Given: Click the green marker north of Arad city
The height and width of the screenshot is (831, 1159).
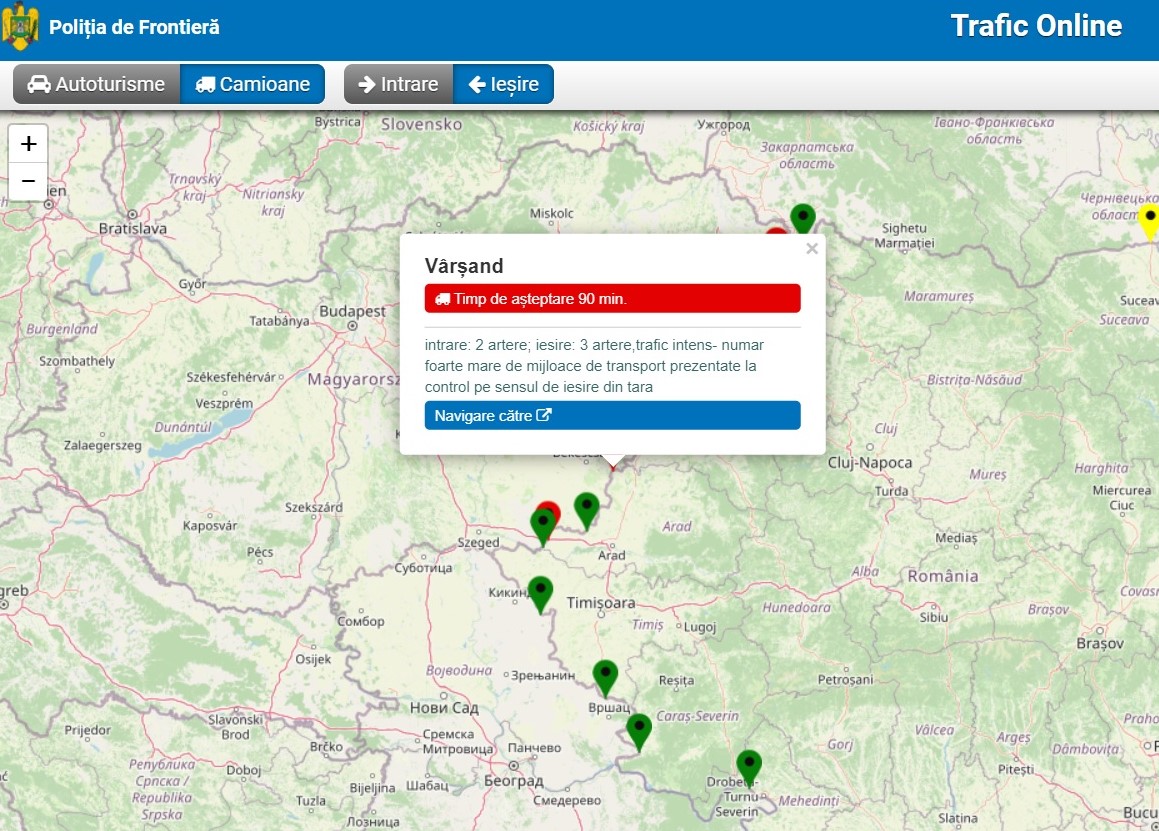Looking at the screenshot, I should pyautogui.click(x=586, y=509).
